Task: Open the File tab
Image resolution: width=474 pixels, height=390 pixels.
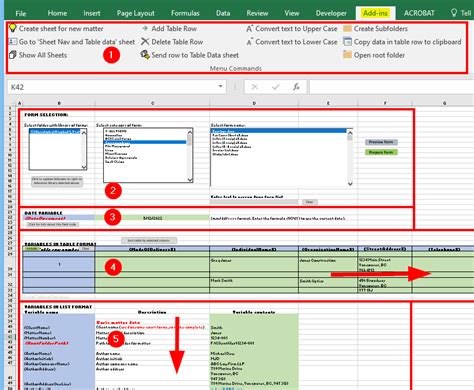Action: tap(21, 13)
